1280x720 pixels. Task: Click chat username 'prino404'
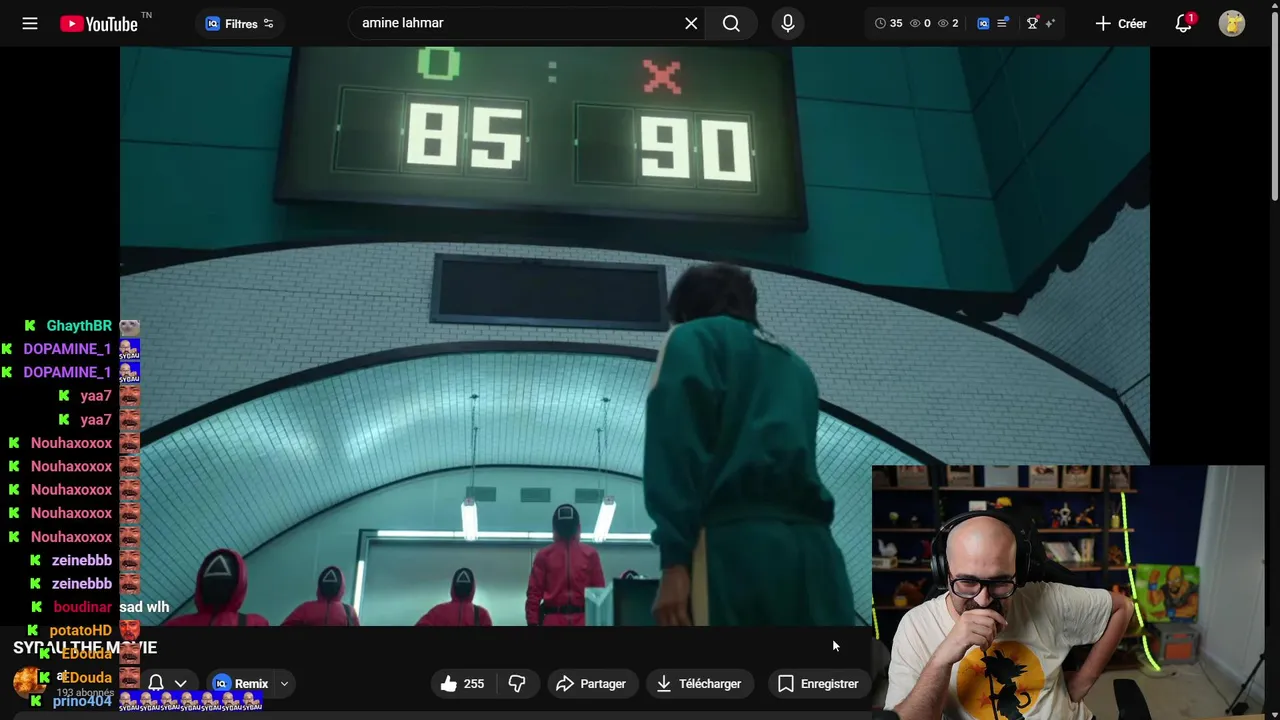pyautogui.click(x=82, y=702)
